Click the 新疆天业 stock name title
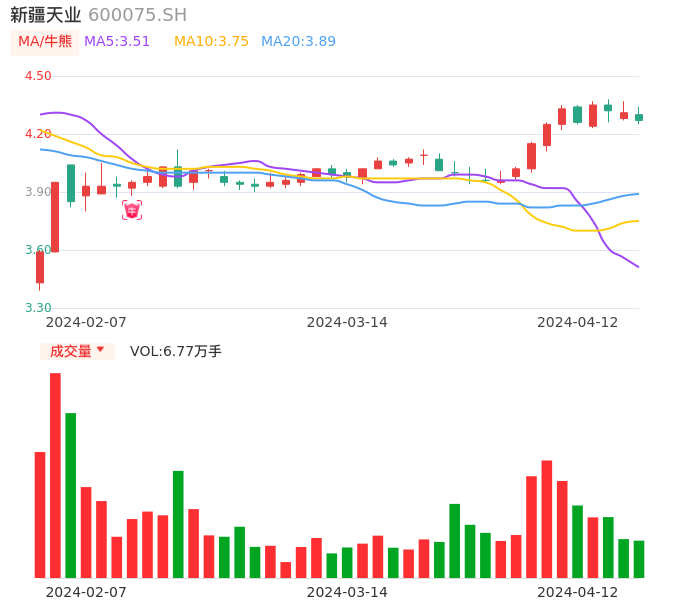Viewport: 686px width, 606px height. coord(46,15)
